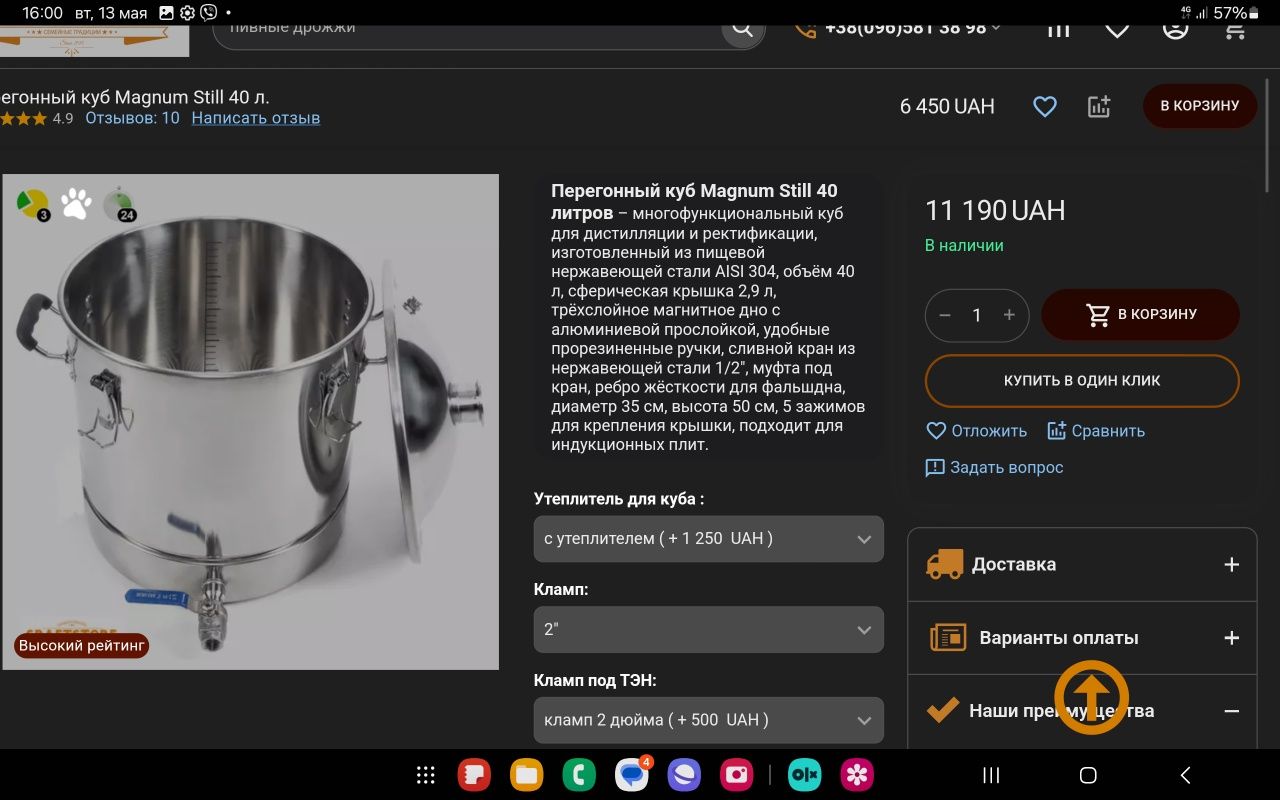Open the yellow files app in taskbar
The height and width of the screenshot is (800, 1280).
point(526,775)
